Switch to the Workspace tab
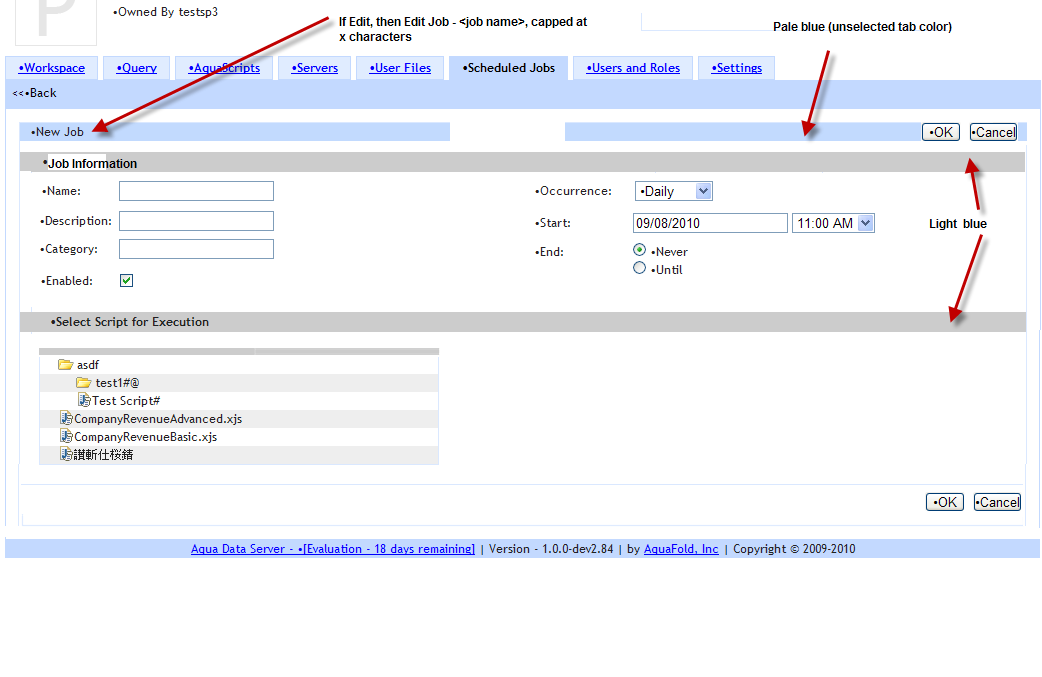This screenshot has height=677, width=1042. [x=52, y=68]
